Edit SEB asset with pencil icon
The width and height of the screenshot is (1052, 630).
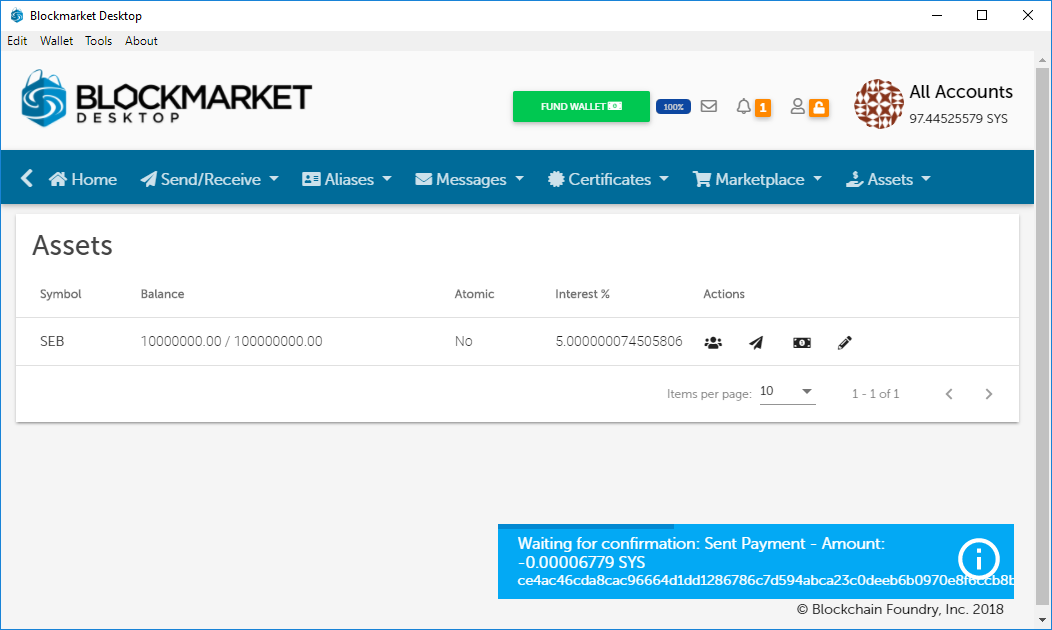[x=845, y=343]
